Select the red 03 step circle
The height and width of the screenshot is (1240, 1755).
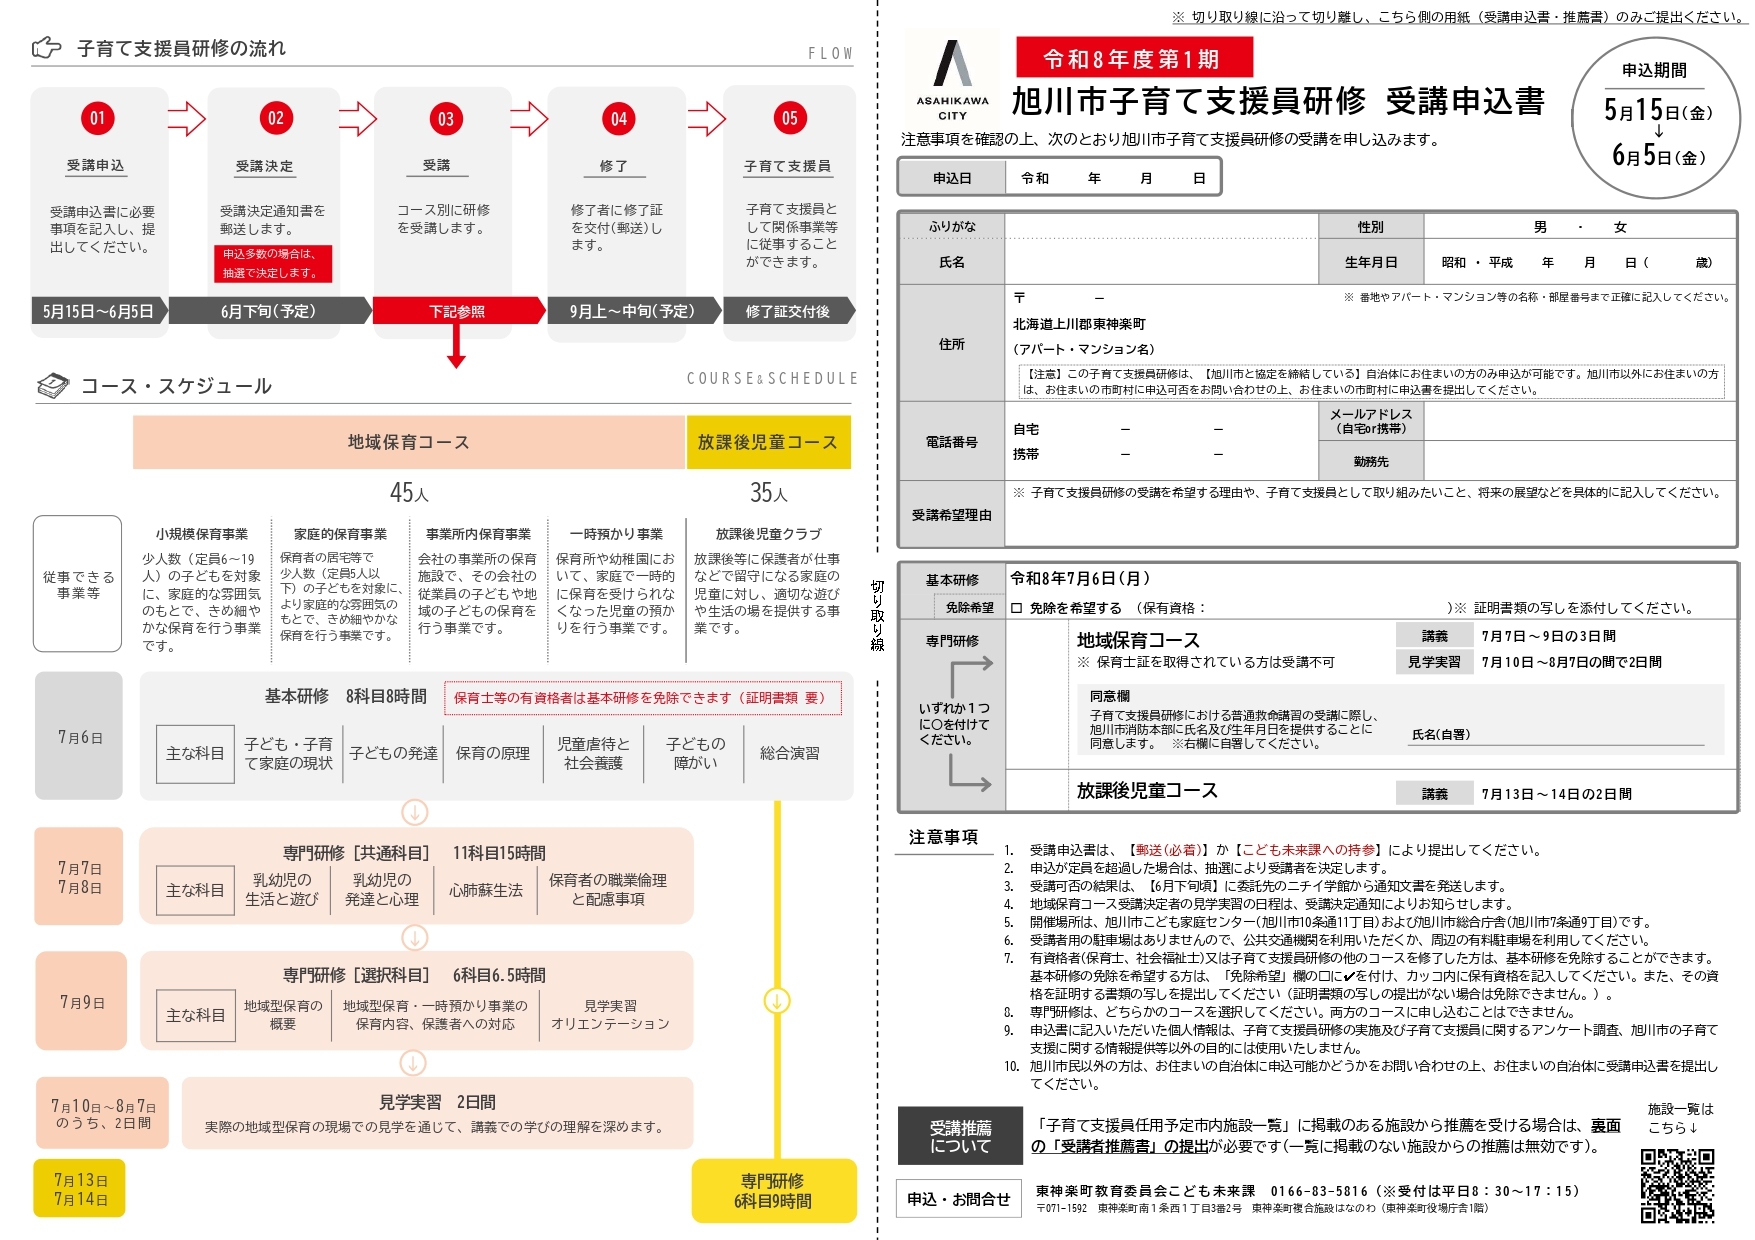pos(445,119)
